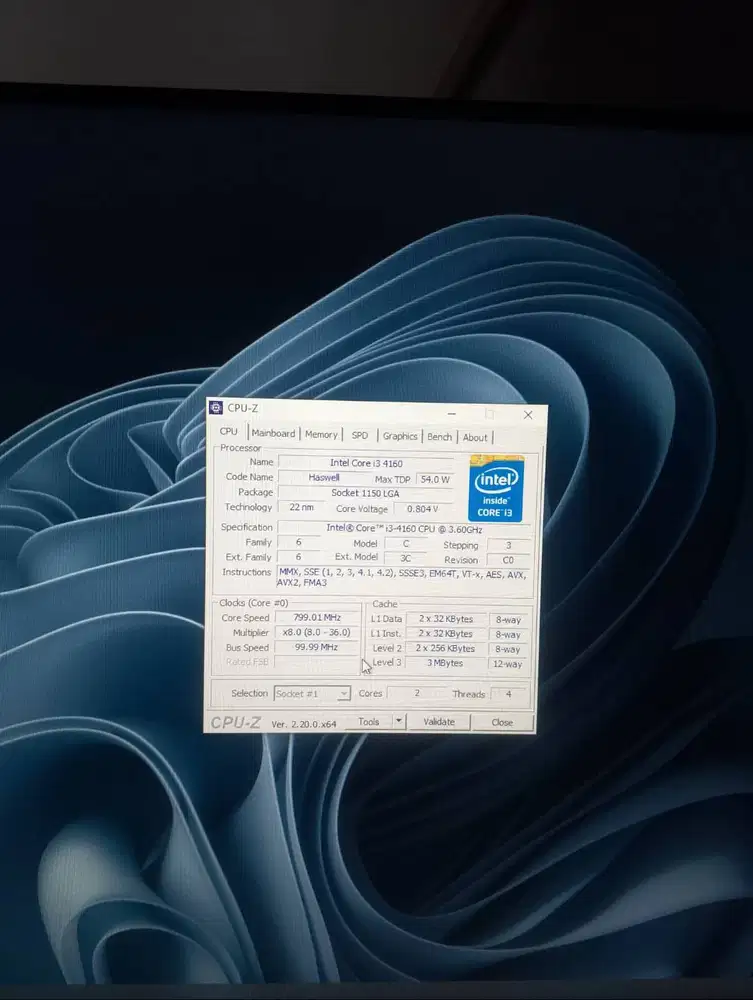Click the Revision value C0
This screenshot has height=1000, width=753.
(508, 560)
